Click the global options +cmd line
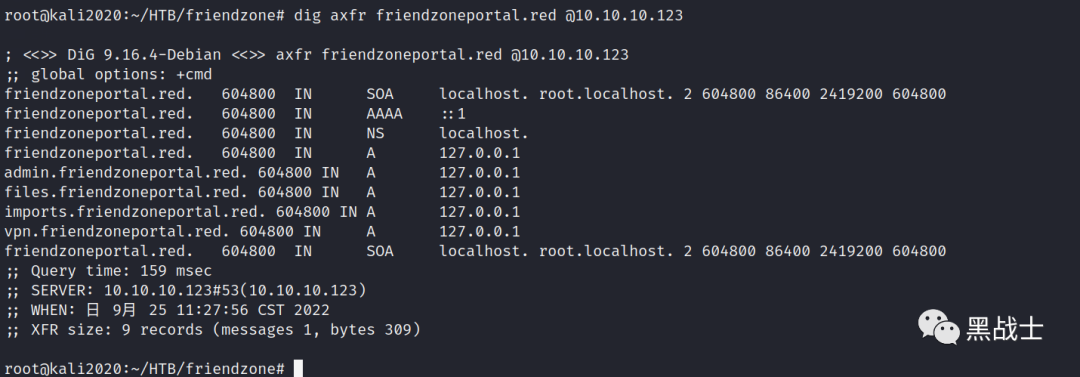This screenshot has width=1080, height=377. point(108,74)
